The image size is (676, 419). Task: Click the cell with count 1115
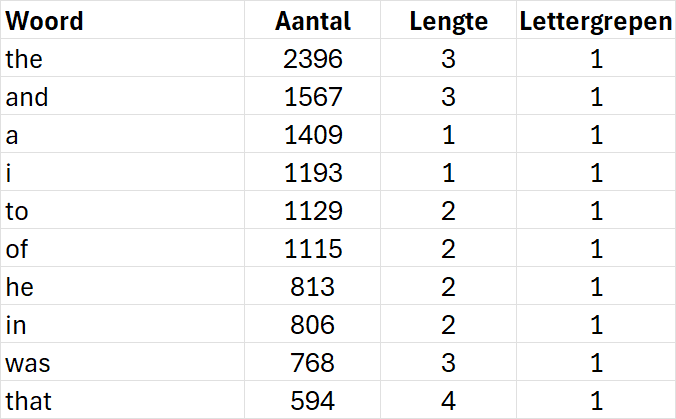(313, 247)
